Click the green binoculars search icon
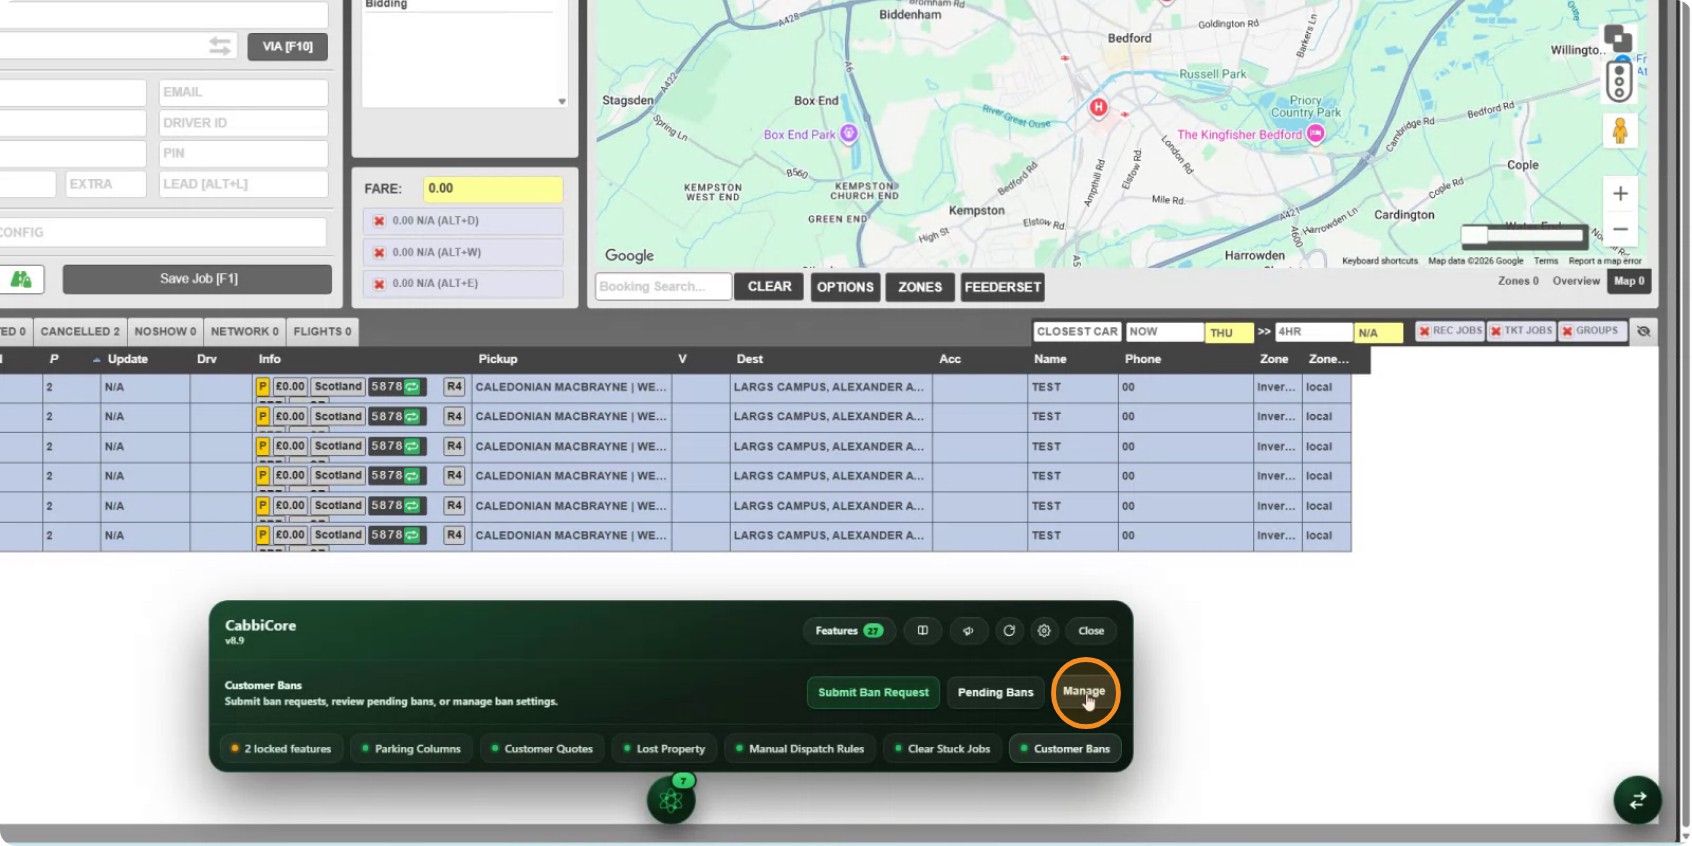The height and width of the screenshot is (846, 1692). 21,279
